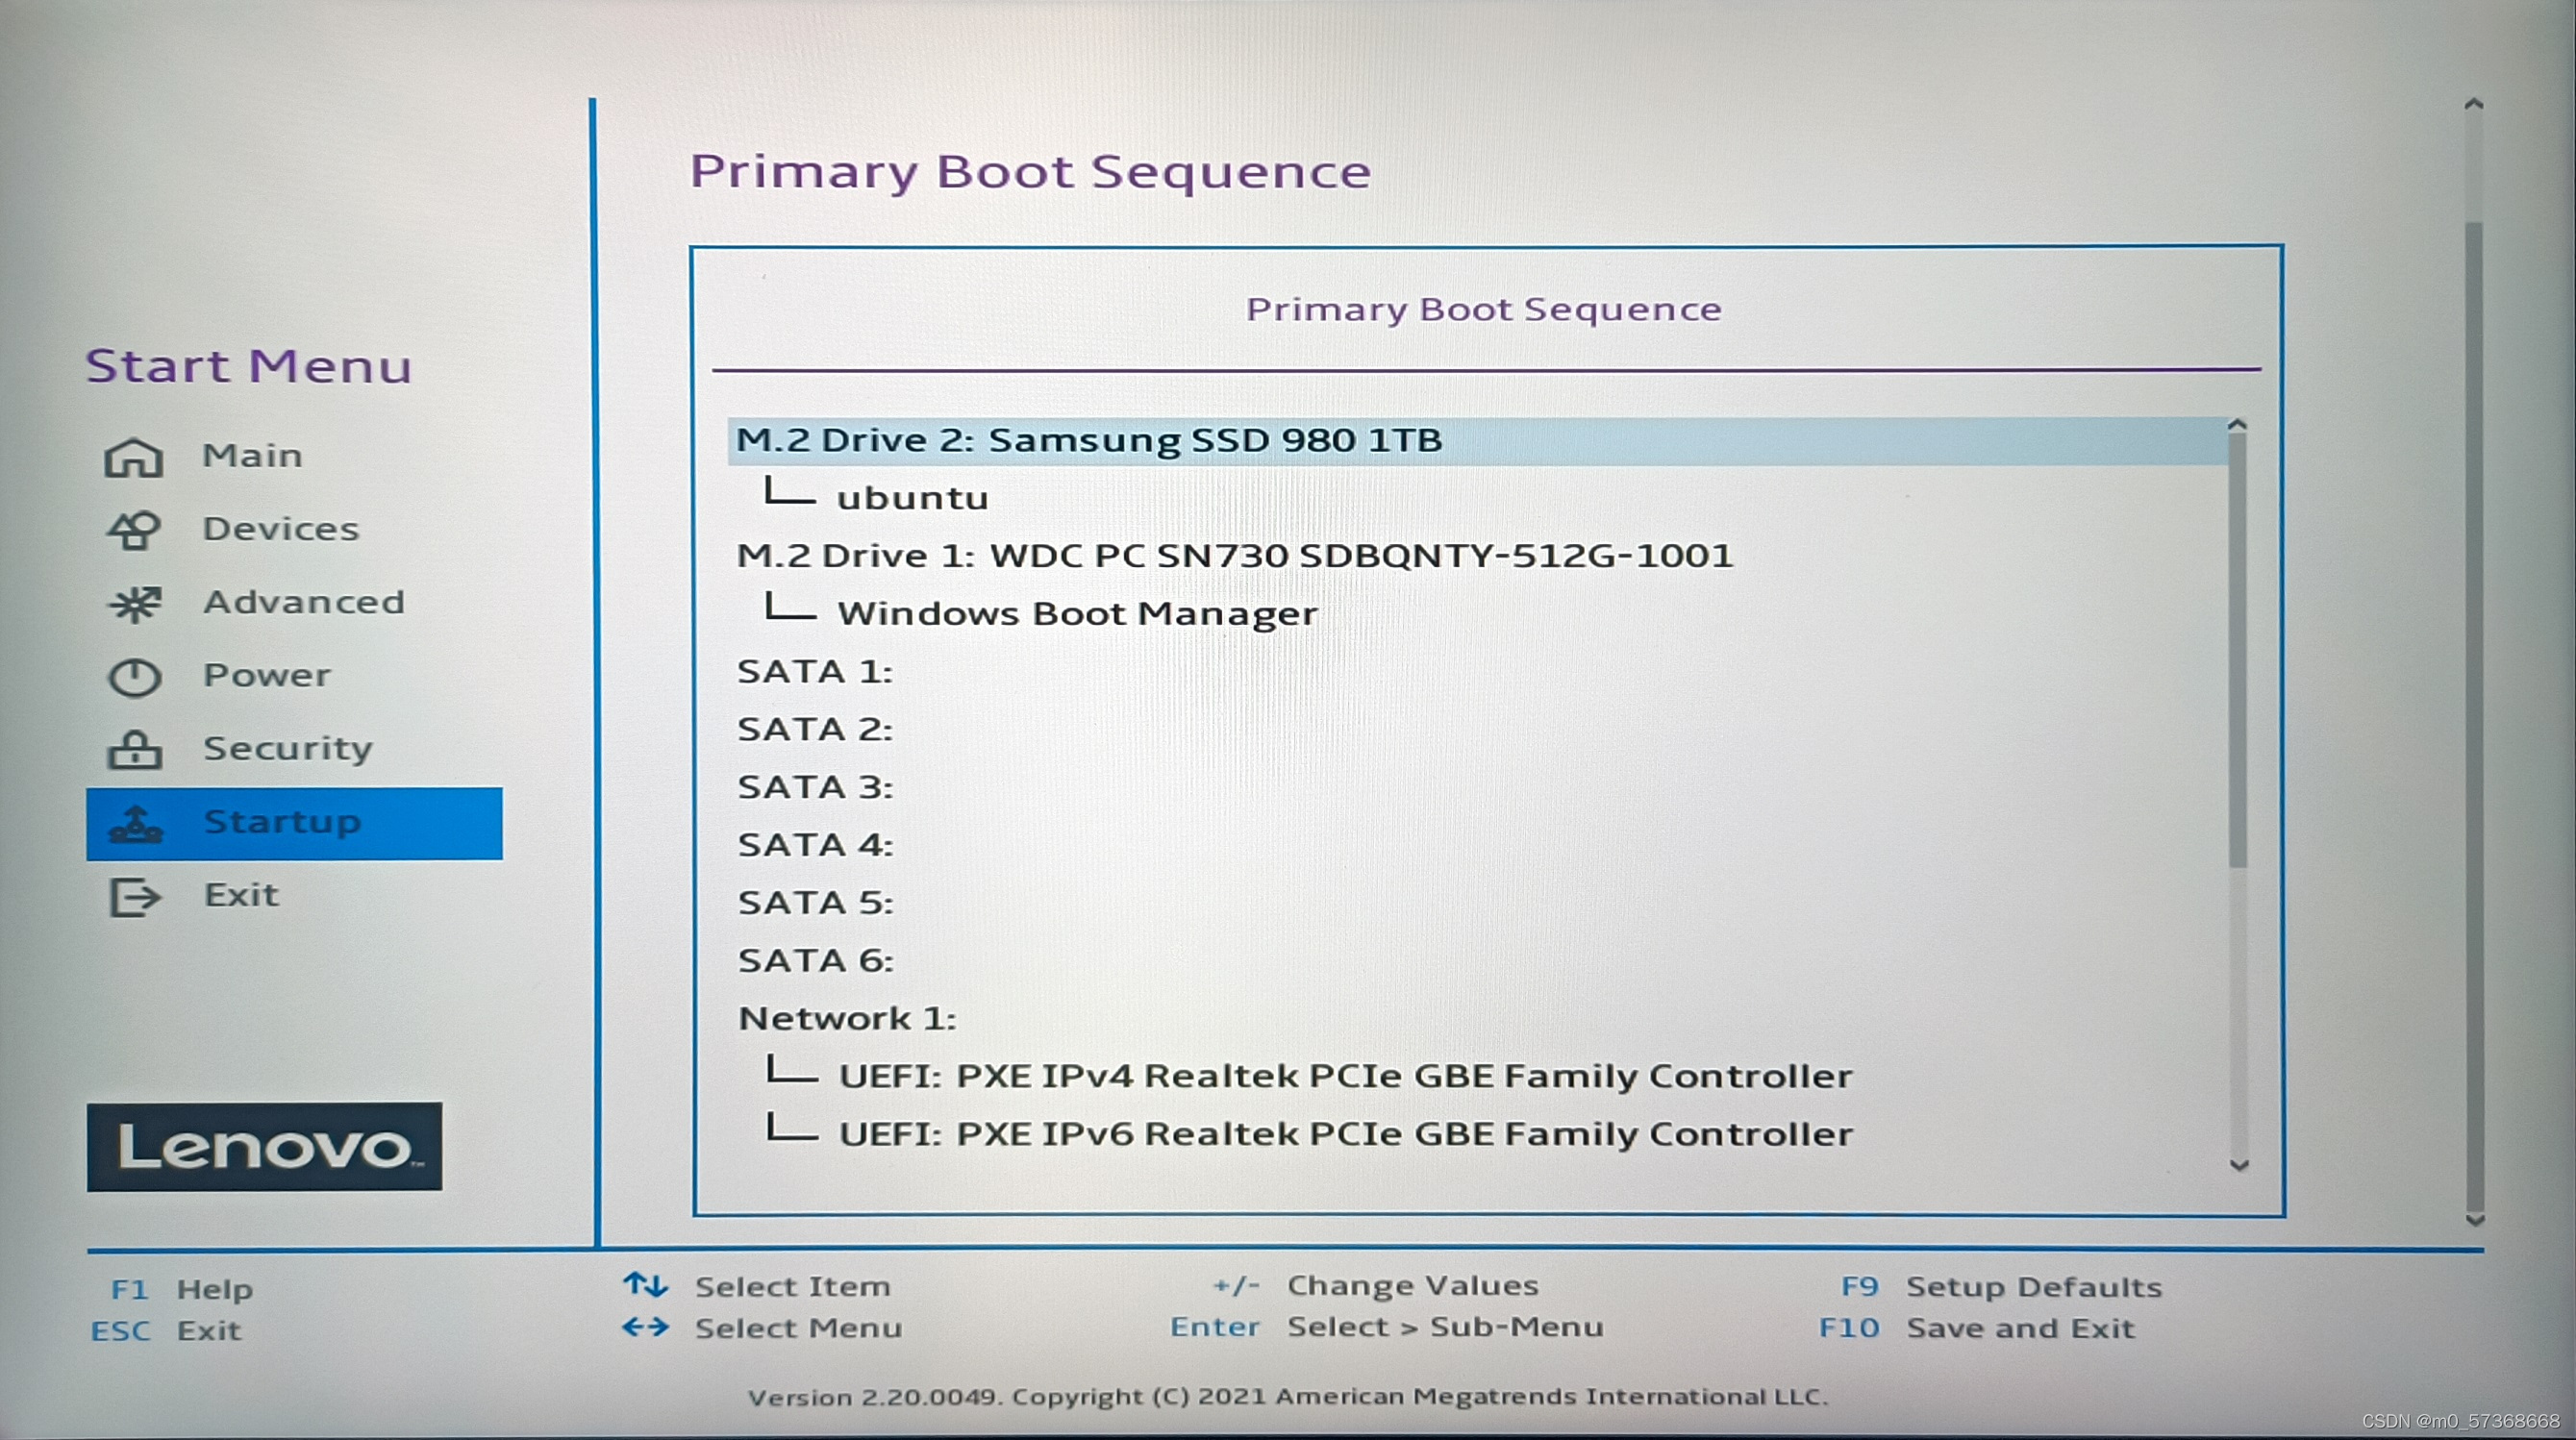This screenshot has height=1440, width=2576.
Task: Click the Devices icon in sidebar
Action: click(134, 530)
